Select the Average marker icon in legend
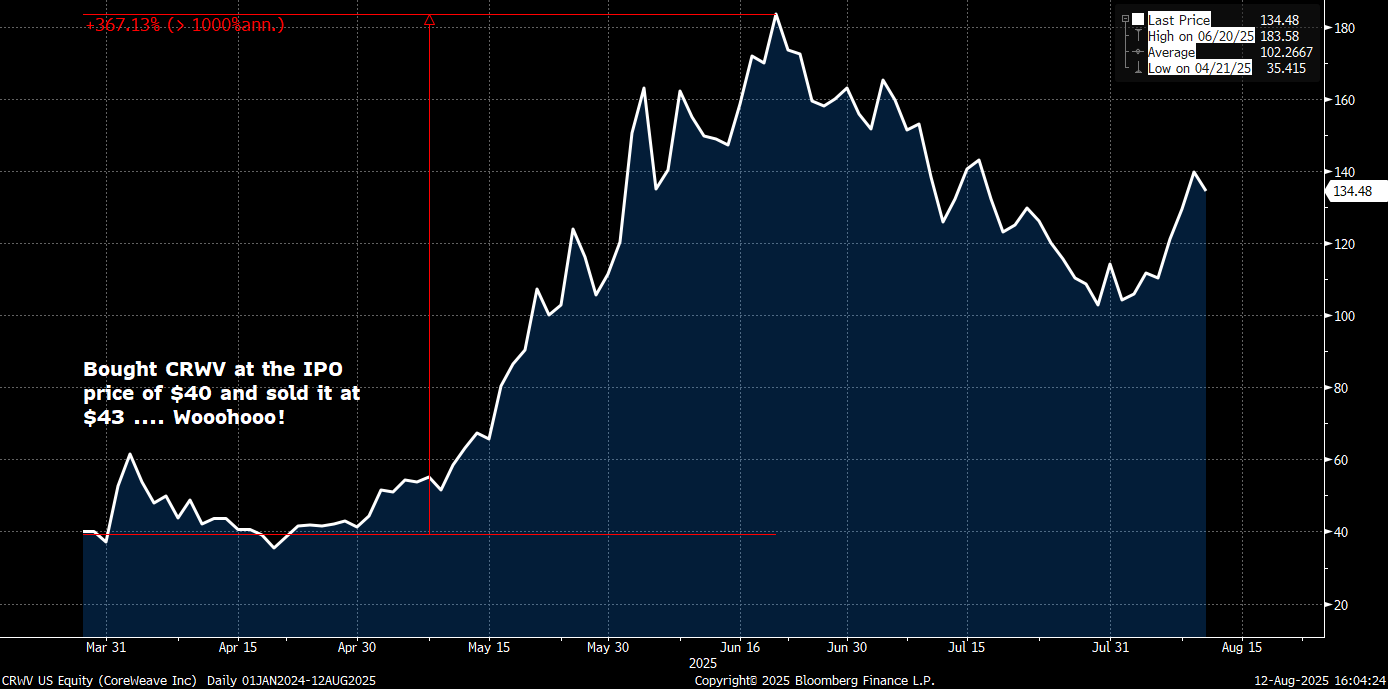 coord(1138,52)
